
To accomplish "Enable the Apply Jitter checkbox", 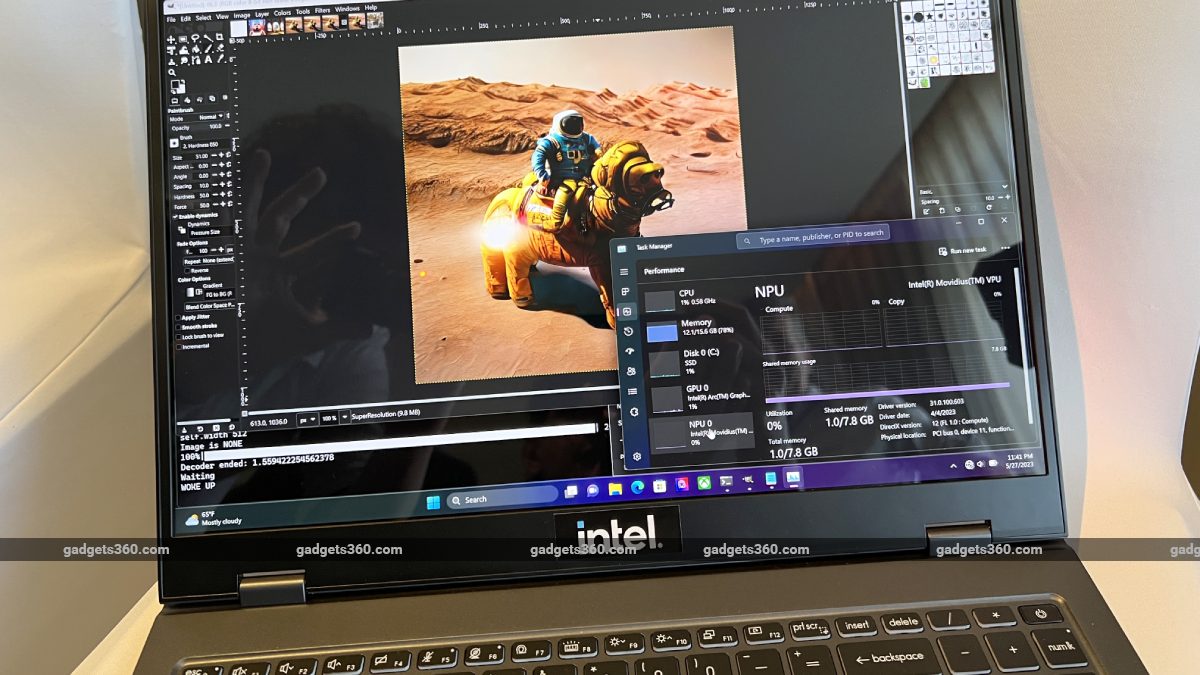I will [178, 316].
